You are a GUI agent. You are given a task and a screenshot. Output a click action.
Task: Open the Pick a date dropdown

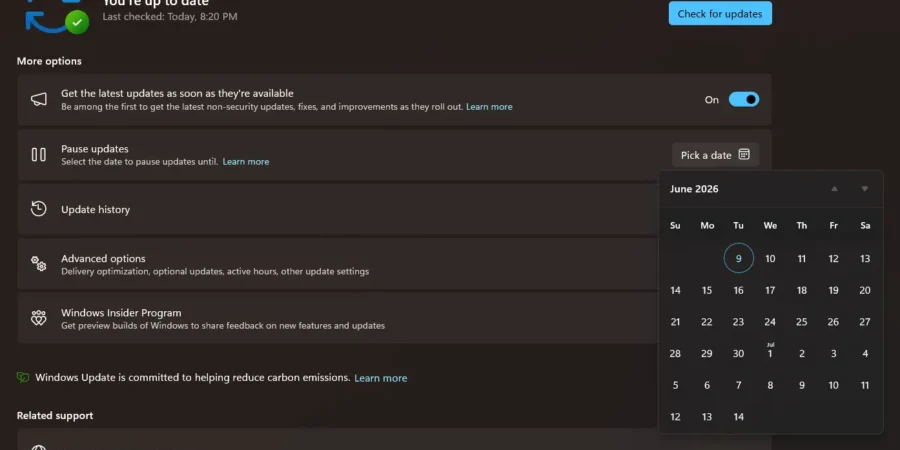click(x=715, y=155)
